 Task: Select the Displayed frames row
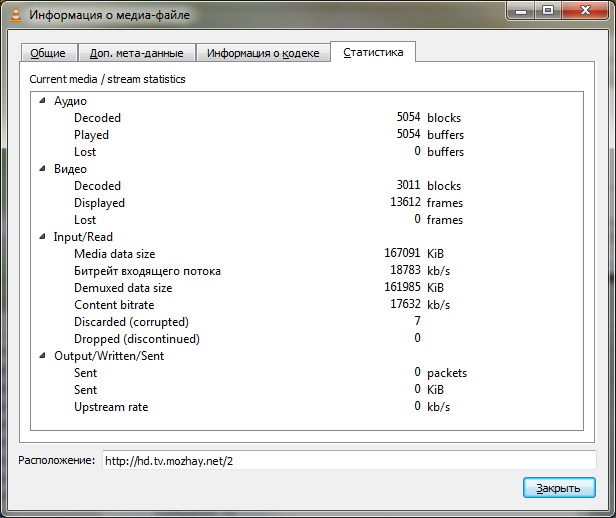(306, 203)
